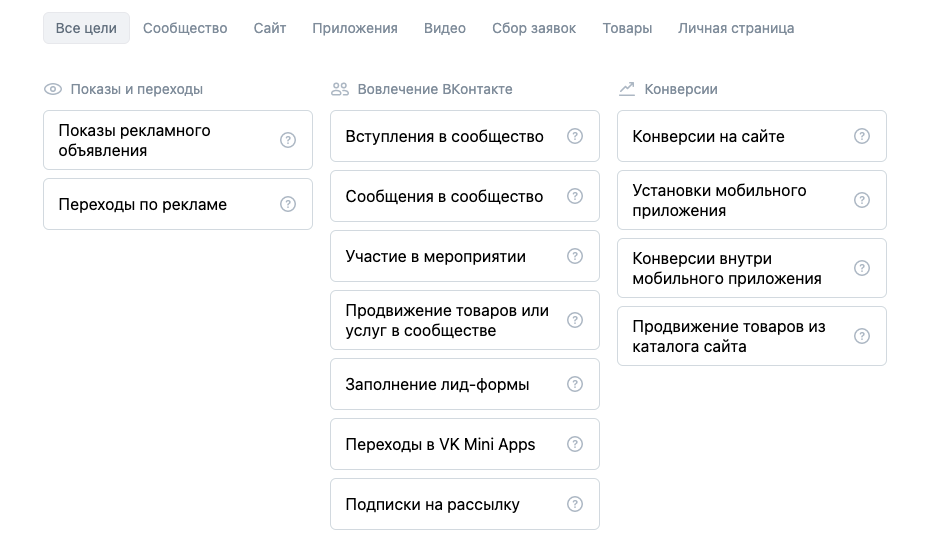Choose Продвижение товаров или услуг в сообществе goal
The width and height of the screenshot is (930, 547).
coord(447,320)
